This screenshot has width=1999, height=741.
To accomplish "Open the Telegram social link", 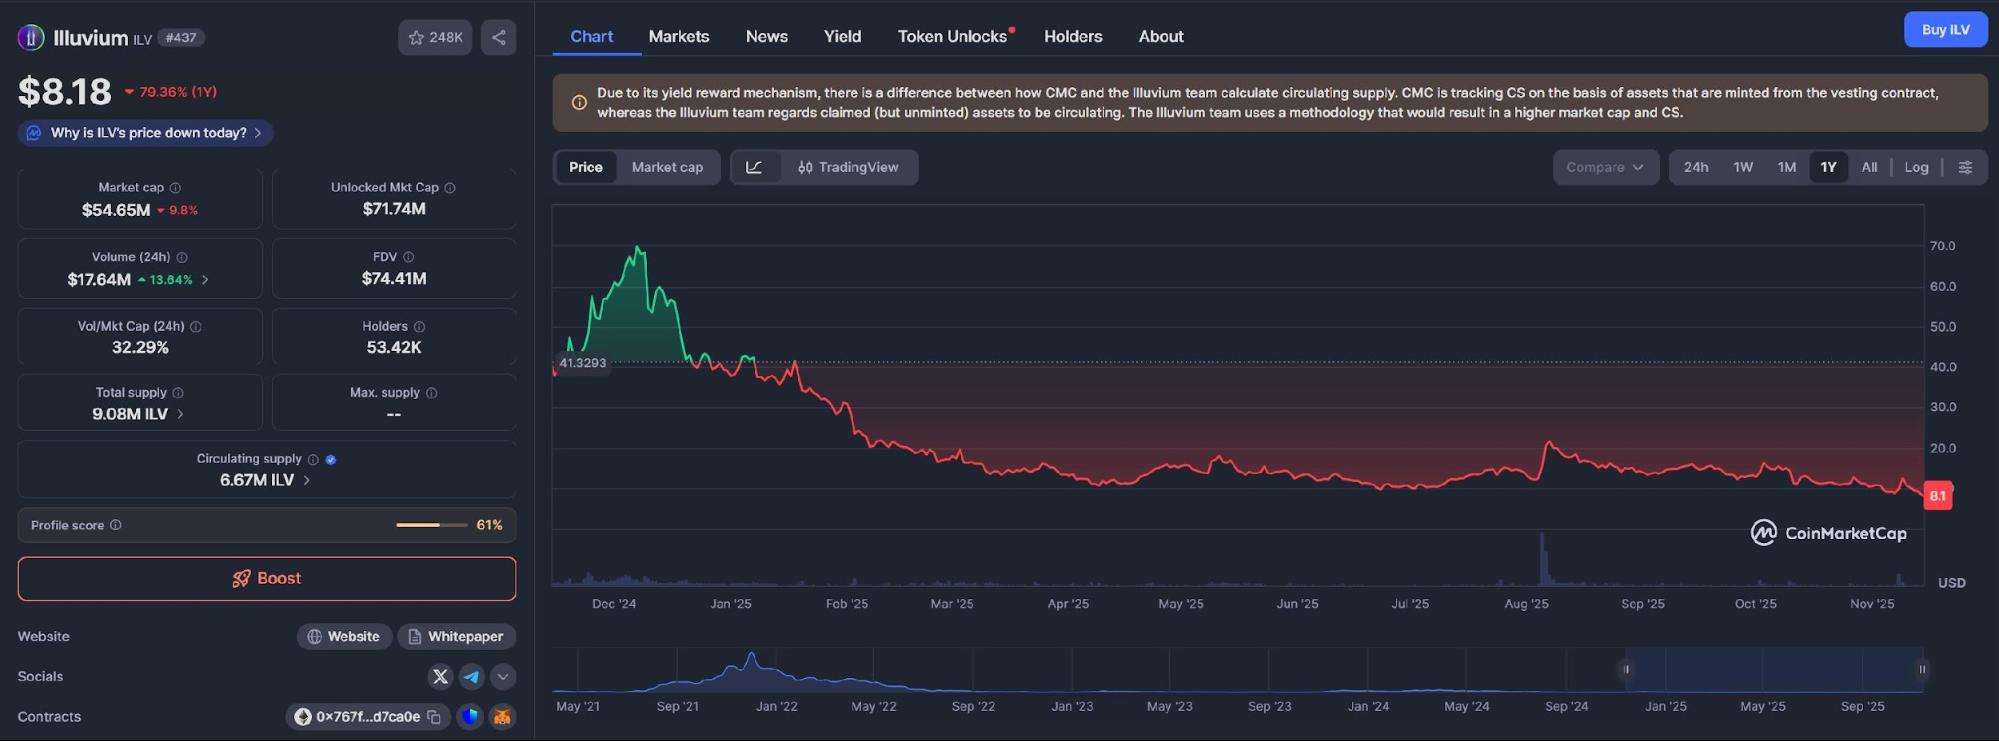I will [471, 677].
